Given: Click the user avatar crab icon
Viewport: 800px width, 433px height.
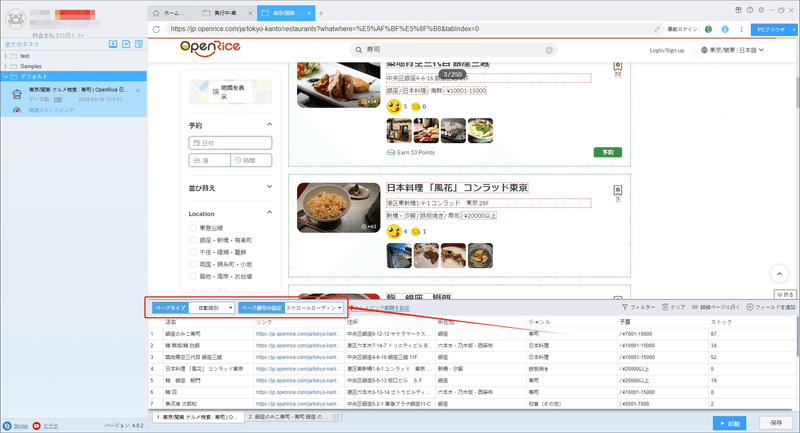Looking at the screenshot, I should [15, 19].
